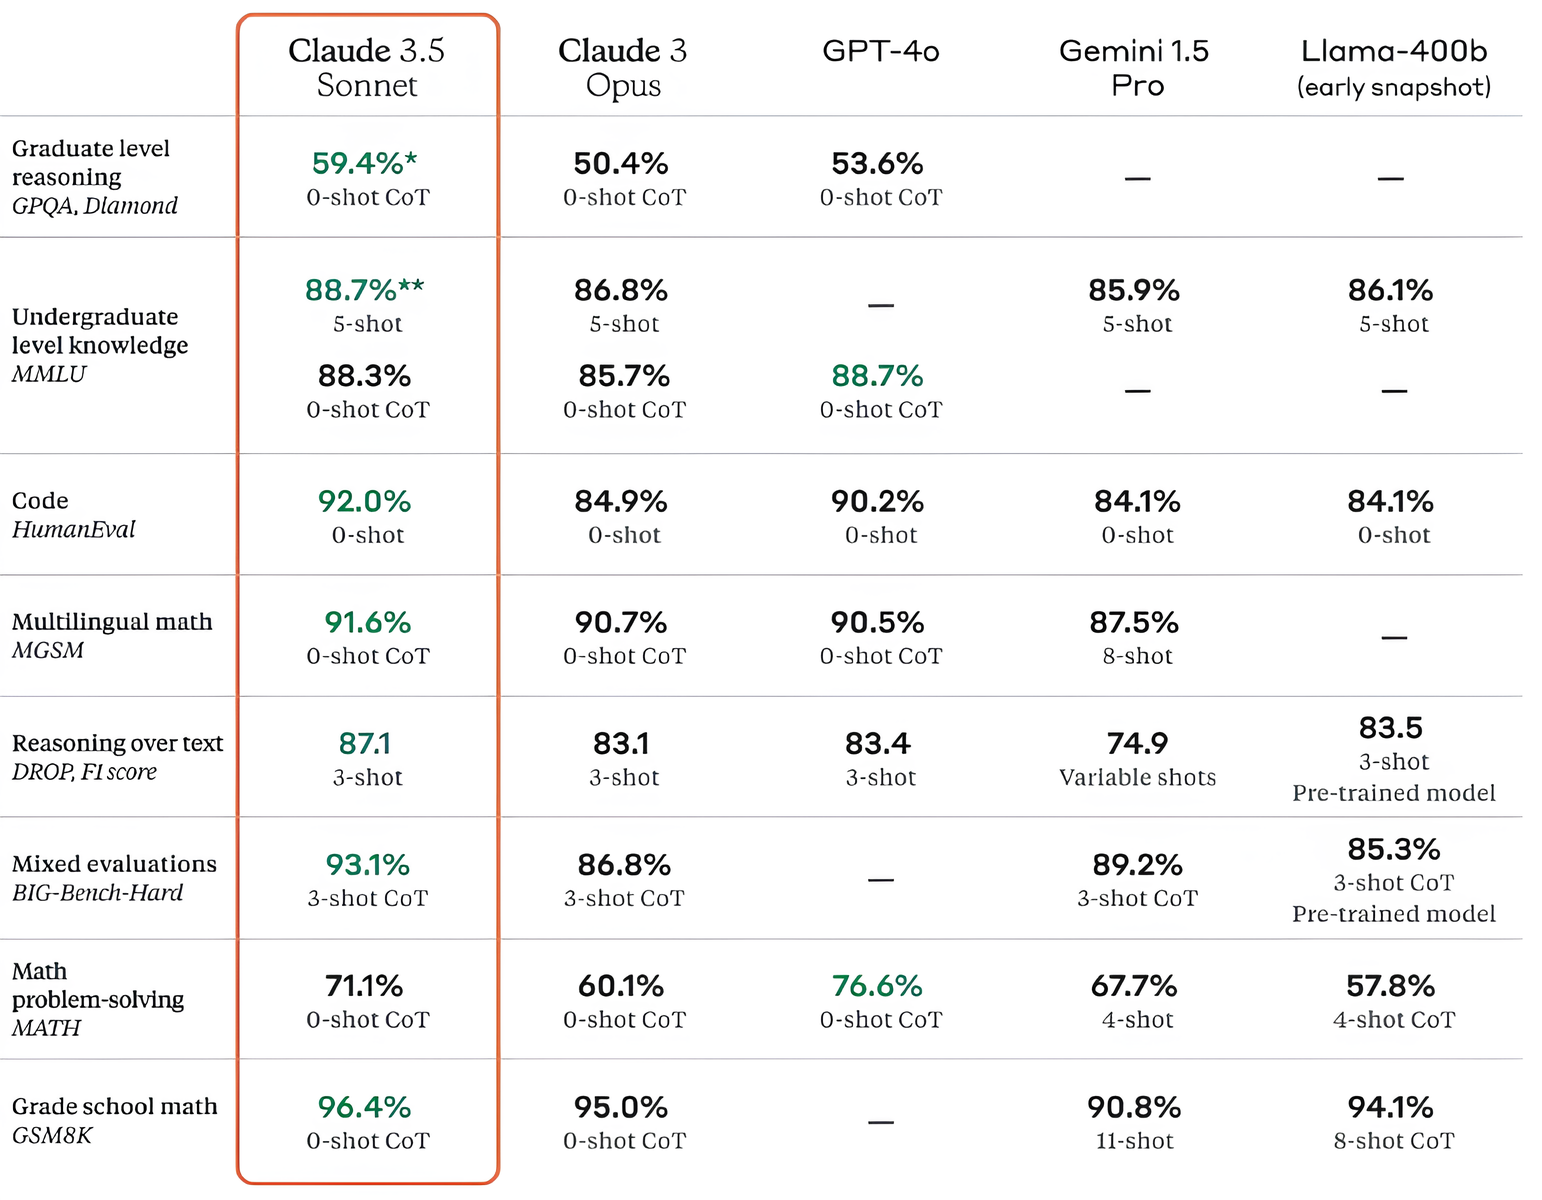The image size is (1542, 1200).
Task: Click Llama-400b's 57.8% MATH score
Action: pyautogui.click(x=1390, y=986)
